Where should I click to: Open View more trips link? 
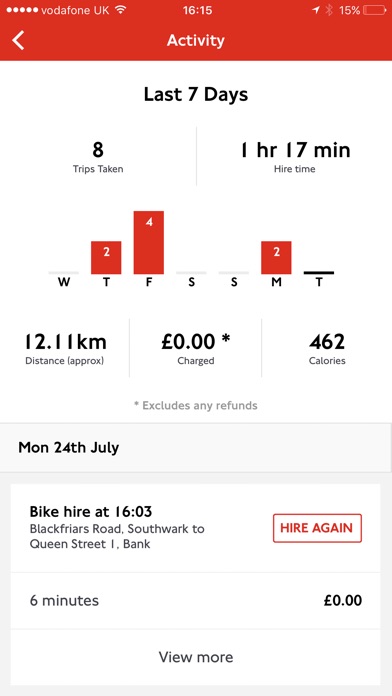pyautogui.click(x=196, y=657)
